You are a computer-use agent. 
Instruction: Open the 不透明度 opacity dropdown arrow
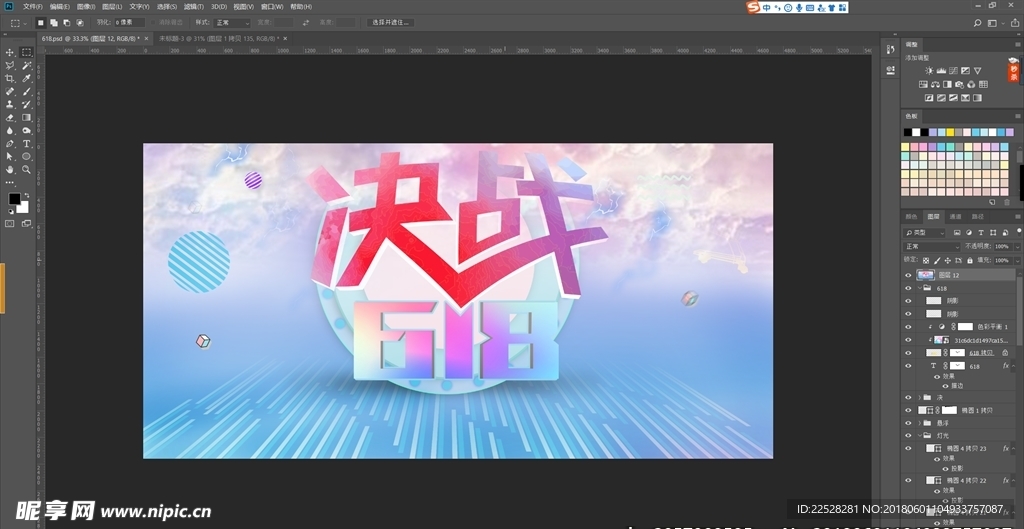(1017, 246)
